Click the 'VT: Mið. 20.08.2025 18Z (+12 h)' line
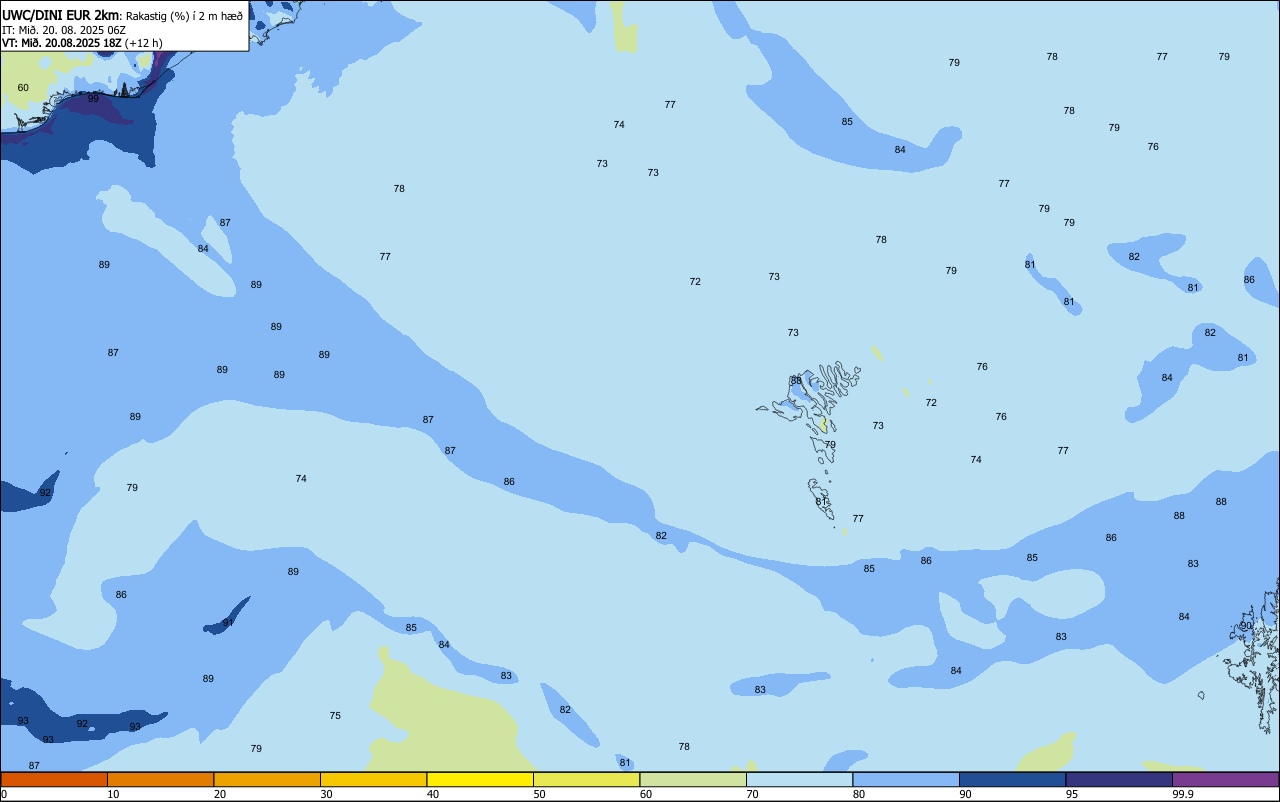 pyautogui.click(x=82, y=43)
